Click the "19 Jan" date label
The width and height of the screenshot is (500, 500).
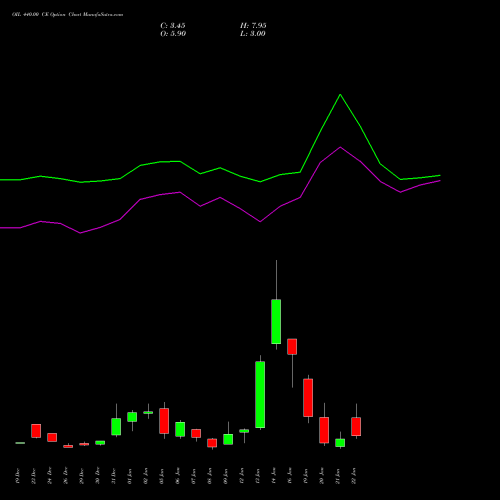point(306,476)
